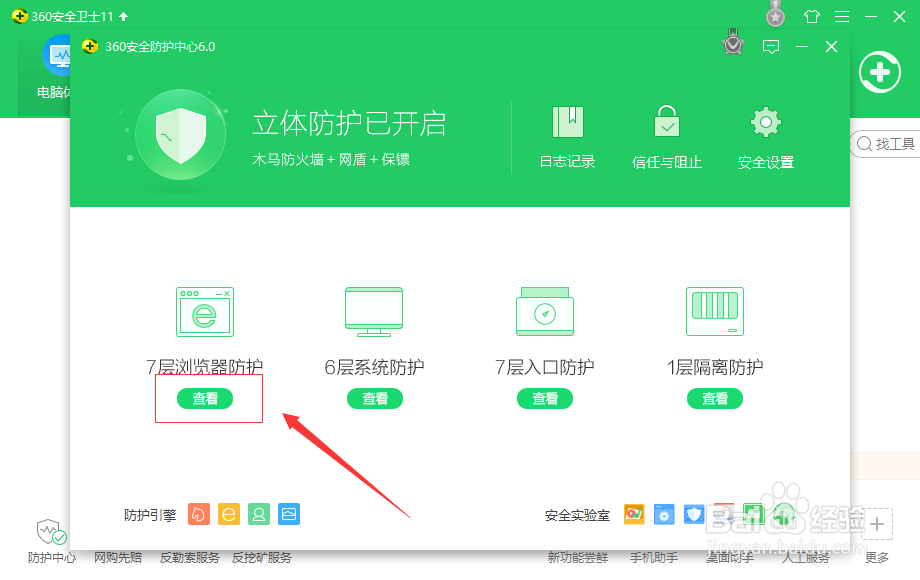The height and width of the screenshot is (580, 920).
Task: Click the 7层入口防护 compass icon
Action: (545, 311)
